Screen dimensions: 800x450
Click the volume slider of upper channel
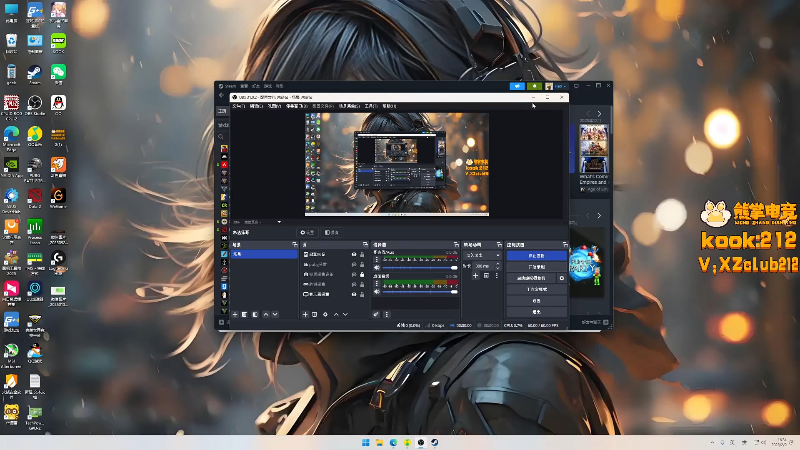(x=420, y=267)
